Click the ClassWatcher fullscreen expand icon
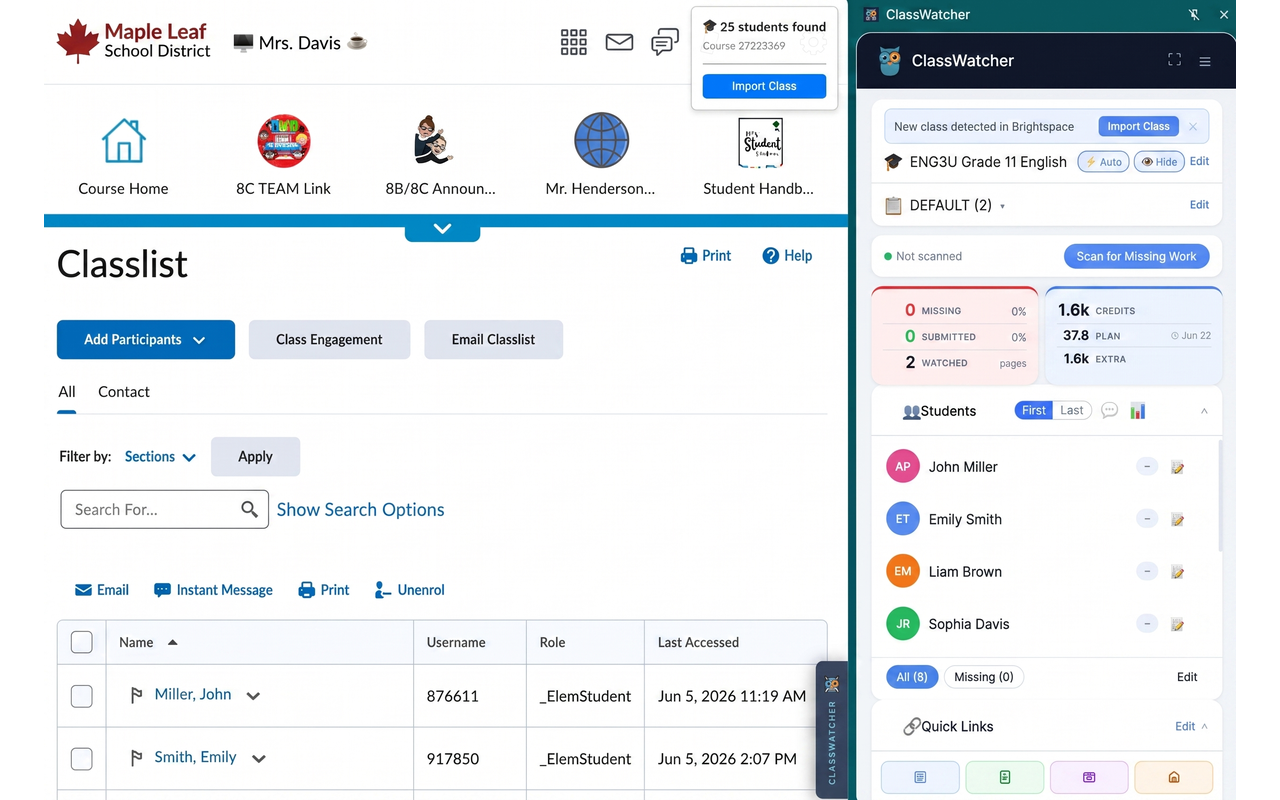 pos(1175,60)
